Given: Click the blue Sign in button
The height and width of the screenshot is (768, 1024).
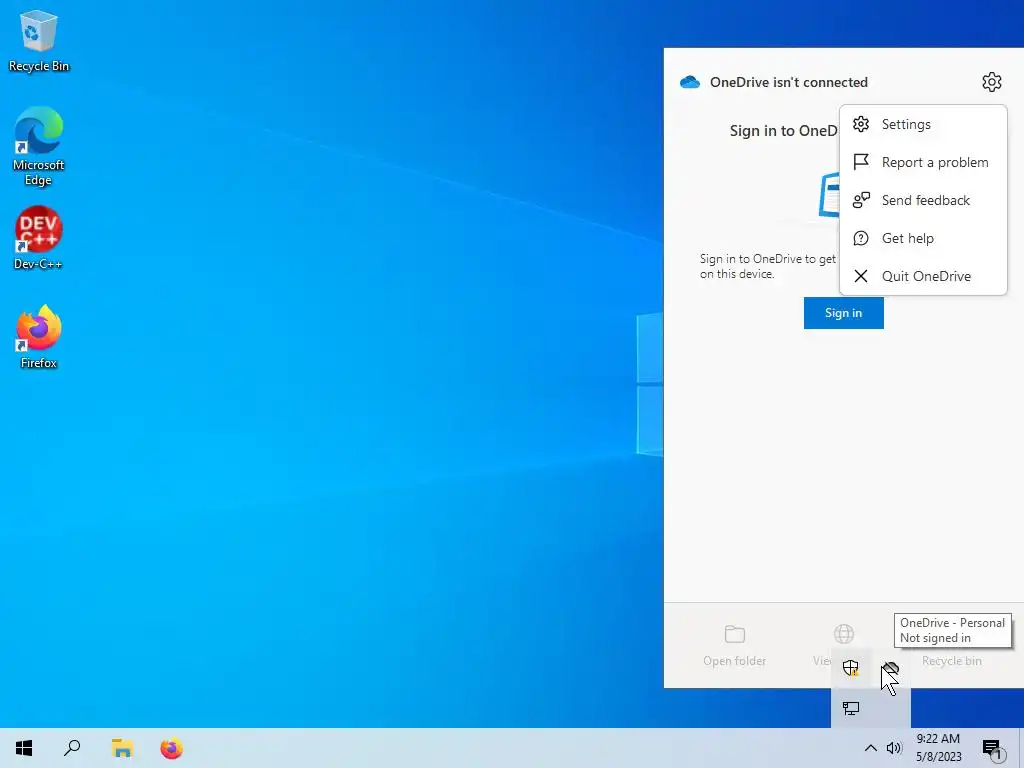Looking at the screenshot, I should pos(843,313).
